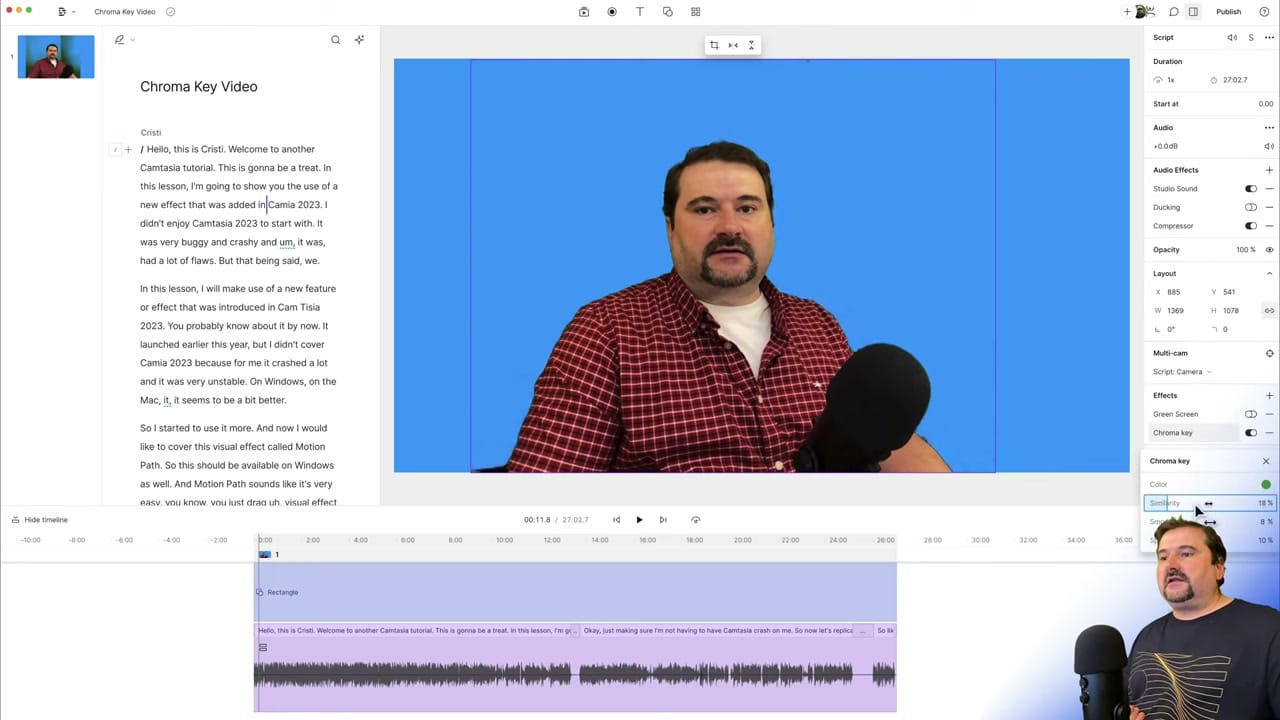This screenshot has height=720, width=1280.
Task: Select the Text tool in the top toolbar
Action: pyautogui.click(x=640, y=11)
